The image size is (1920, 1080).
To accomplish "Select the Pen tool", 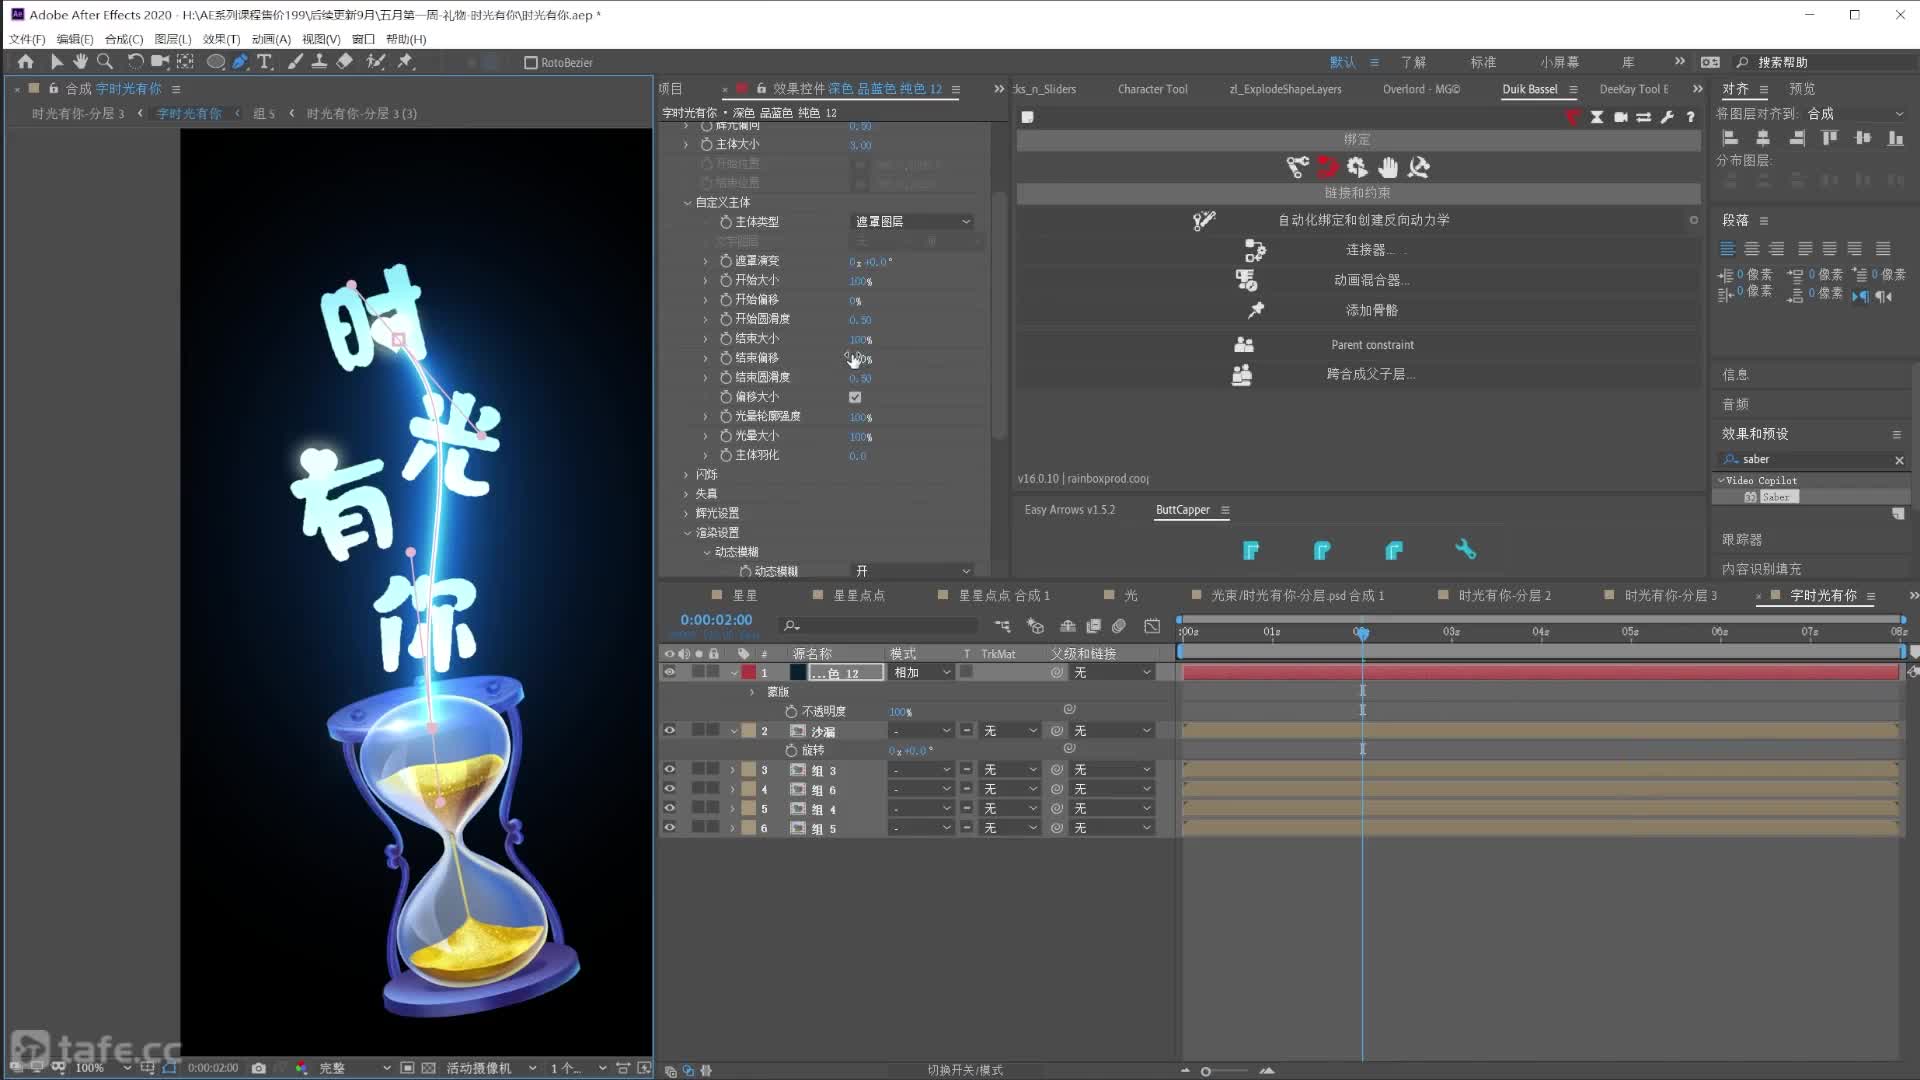I will 240,62.
